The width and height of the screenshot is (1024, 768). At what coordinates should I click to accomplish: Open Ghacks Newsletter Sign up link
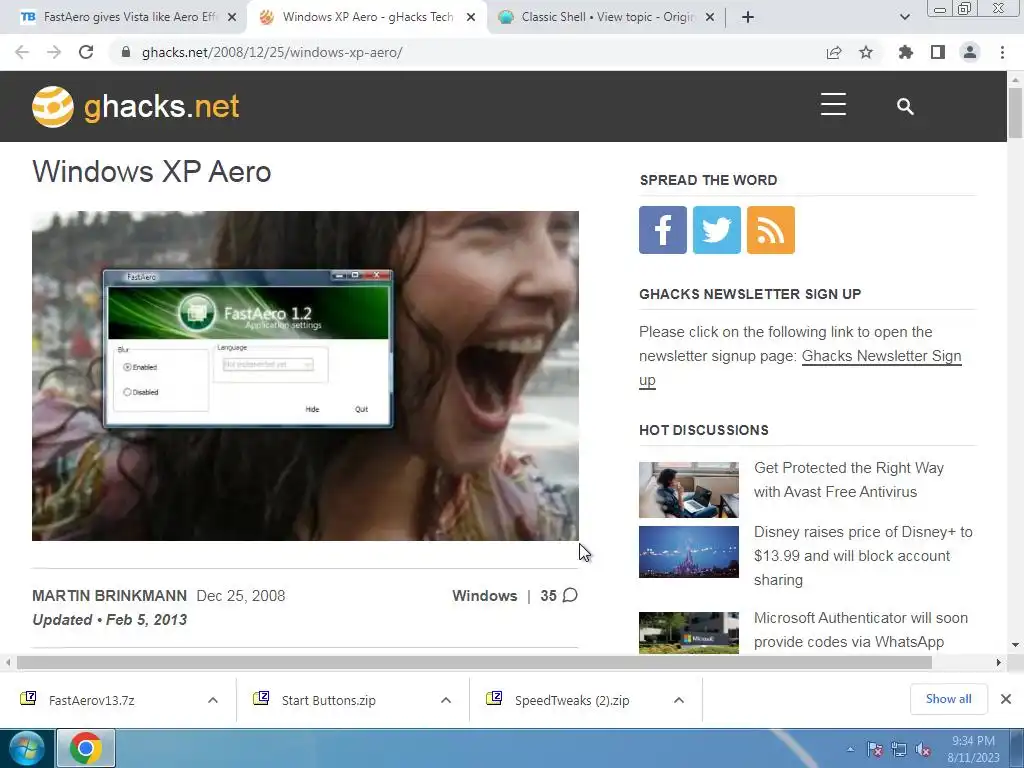tap(881, 356)
